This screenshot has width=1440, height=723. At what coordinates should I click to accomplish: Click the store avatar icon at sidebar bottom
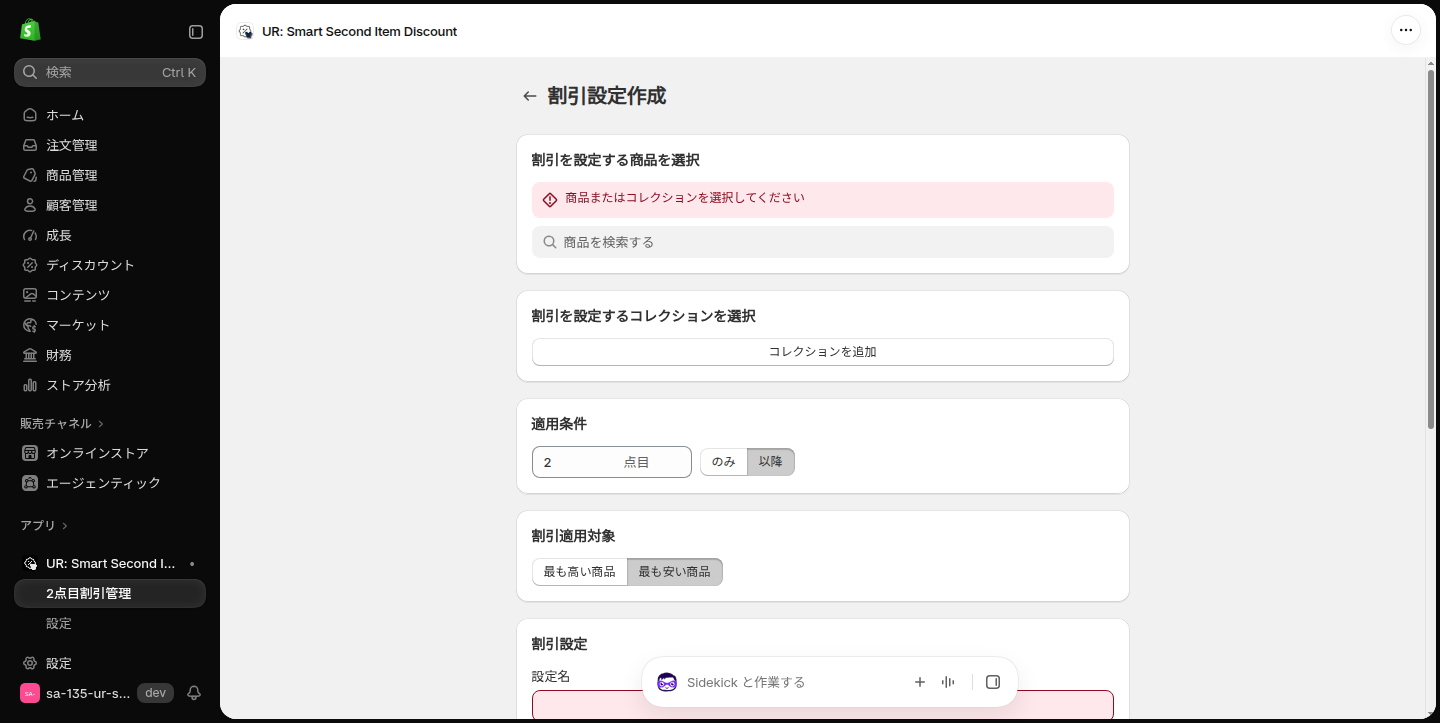click(x=30, y=693)
